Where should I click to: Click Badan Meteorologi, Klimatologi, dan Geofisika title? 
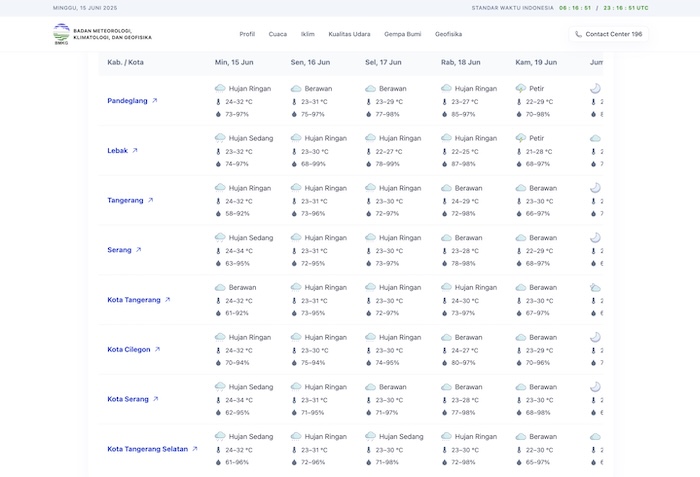click(x=112, y=34)
